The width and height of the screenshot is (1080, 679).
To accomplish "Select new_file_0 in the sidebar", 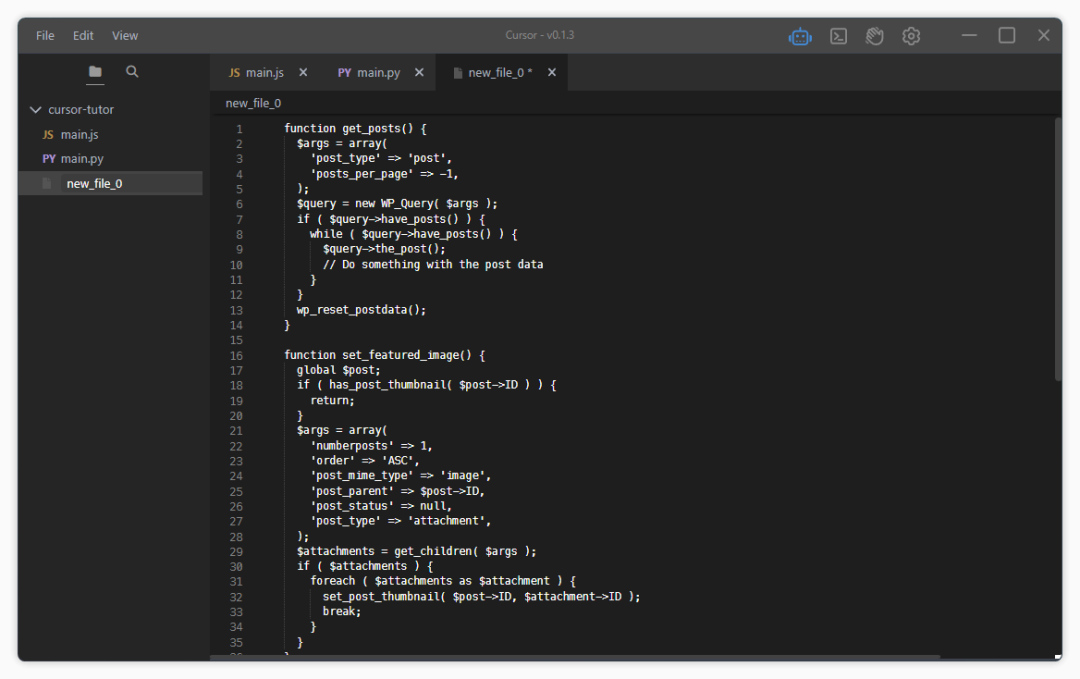I will [94, 184].
